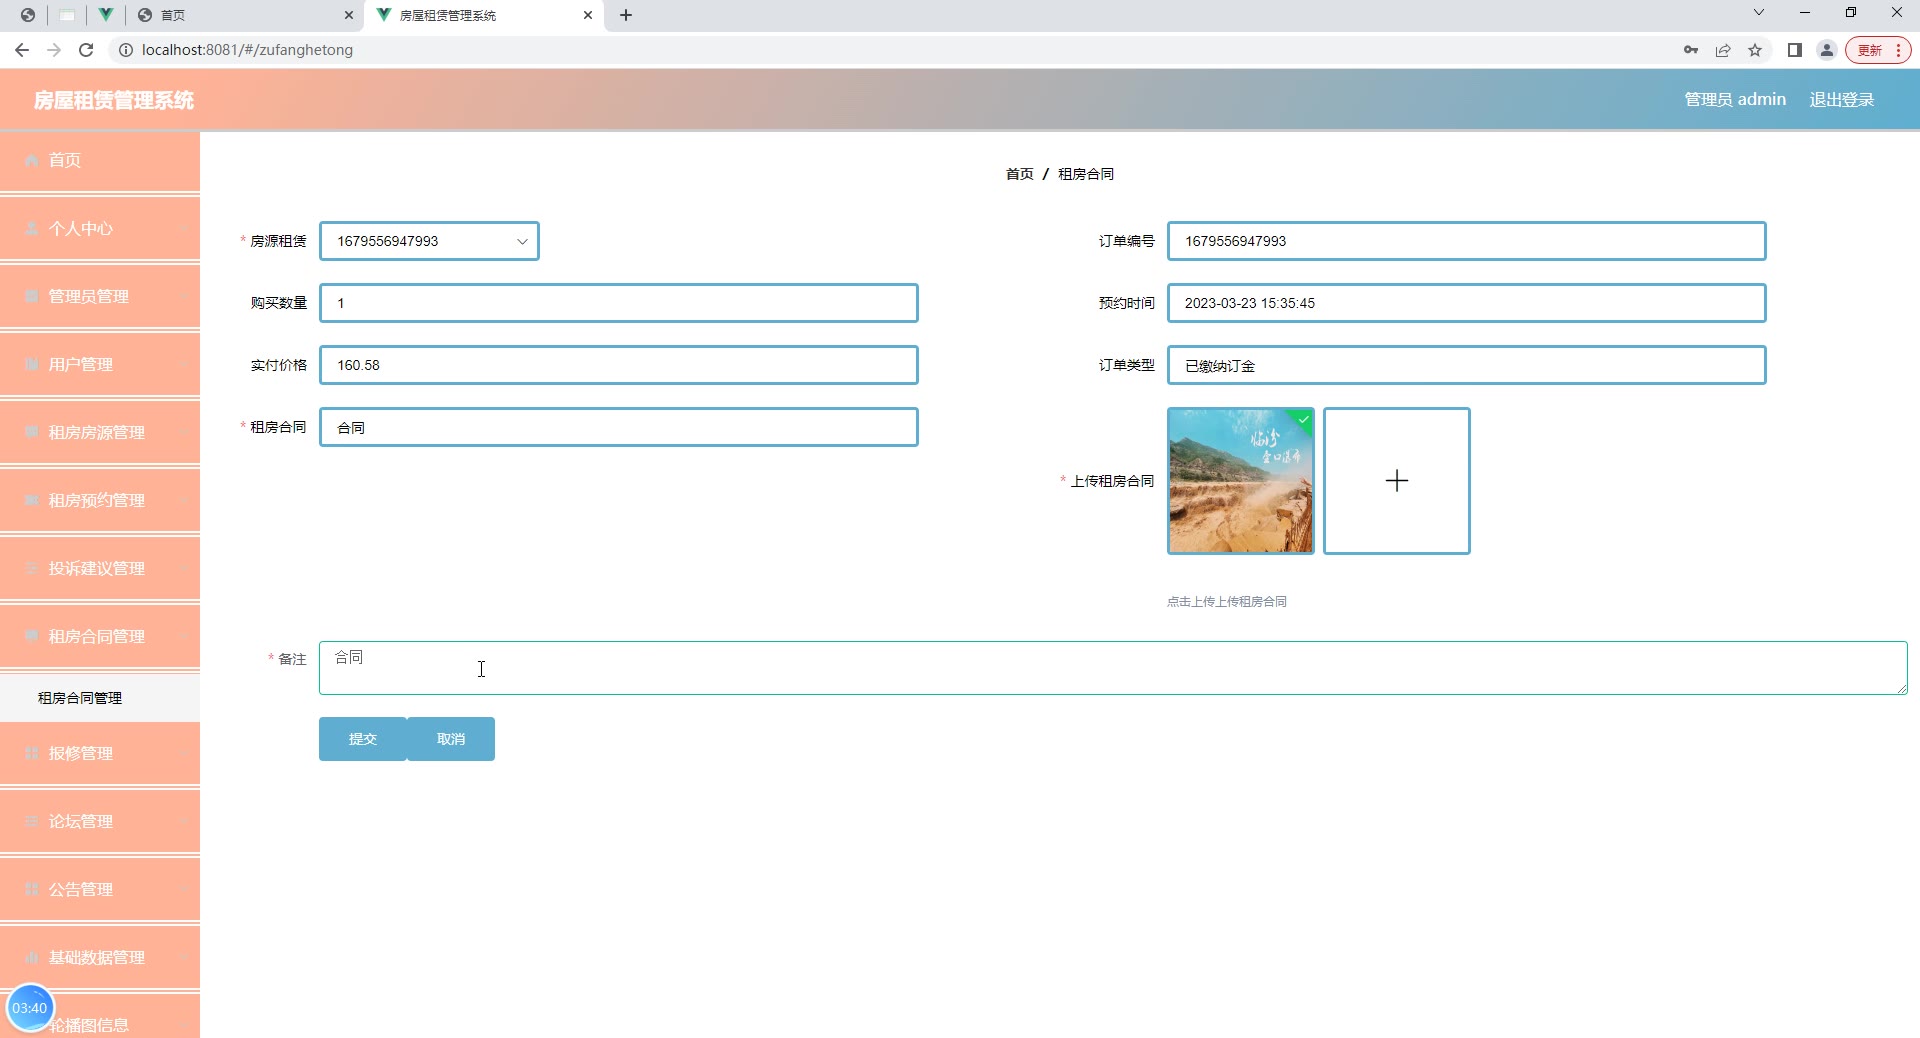The height and width of the screenshot is (1038, 1920).
Task: Click the home icon beside 首页 in sidebar
Action: point(32,160)
